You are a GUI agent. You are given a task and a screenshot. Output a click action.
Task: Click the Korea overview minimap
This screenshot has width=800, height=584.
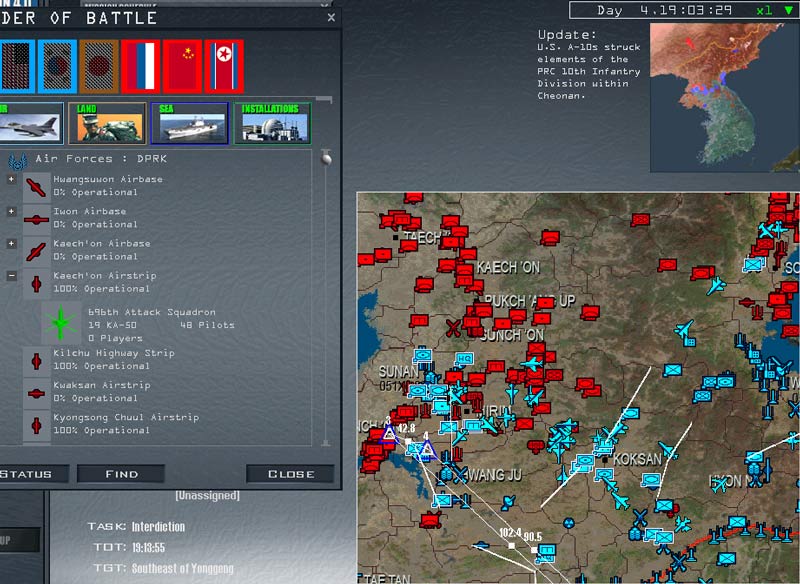tap(724, 97)
